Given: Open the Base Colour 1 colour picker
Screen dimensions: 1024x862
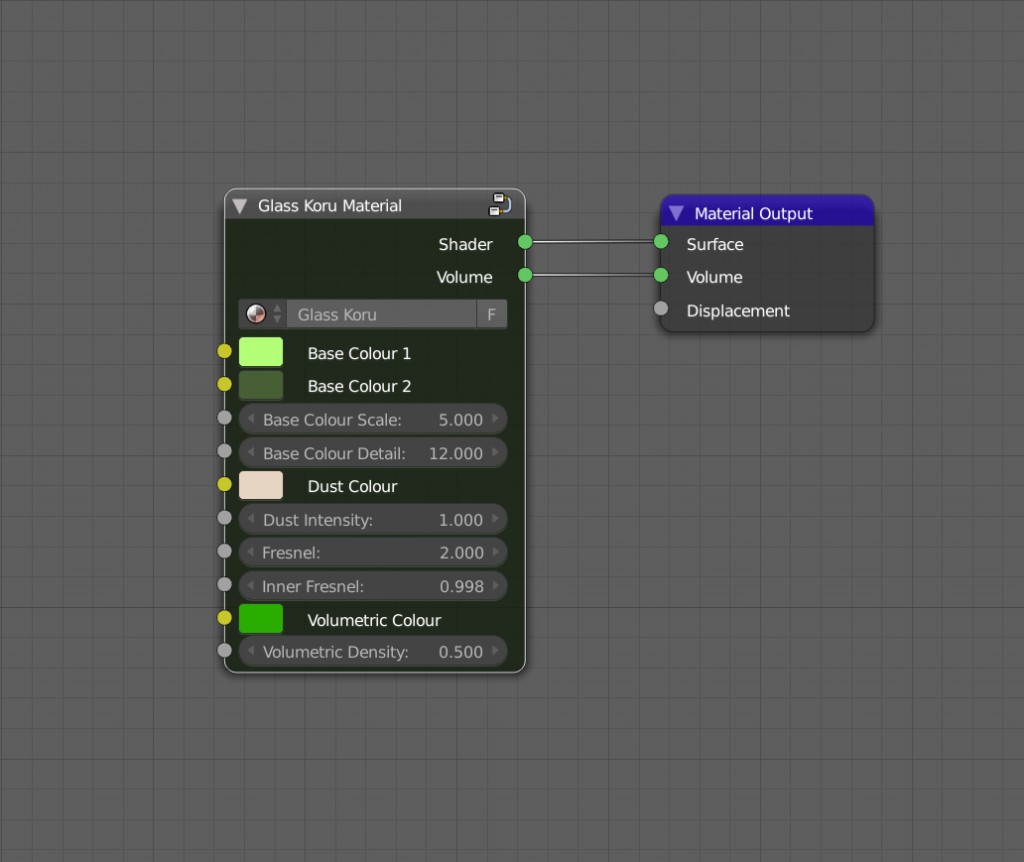Looking at the screenshot, I should [x=259, y=351].
